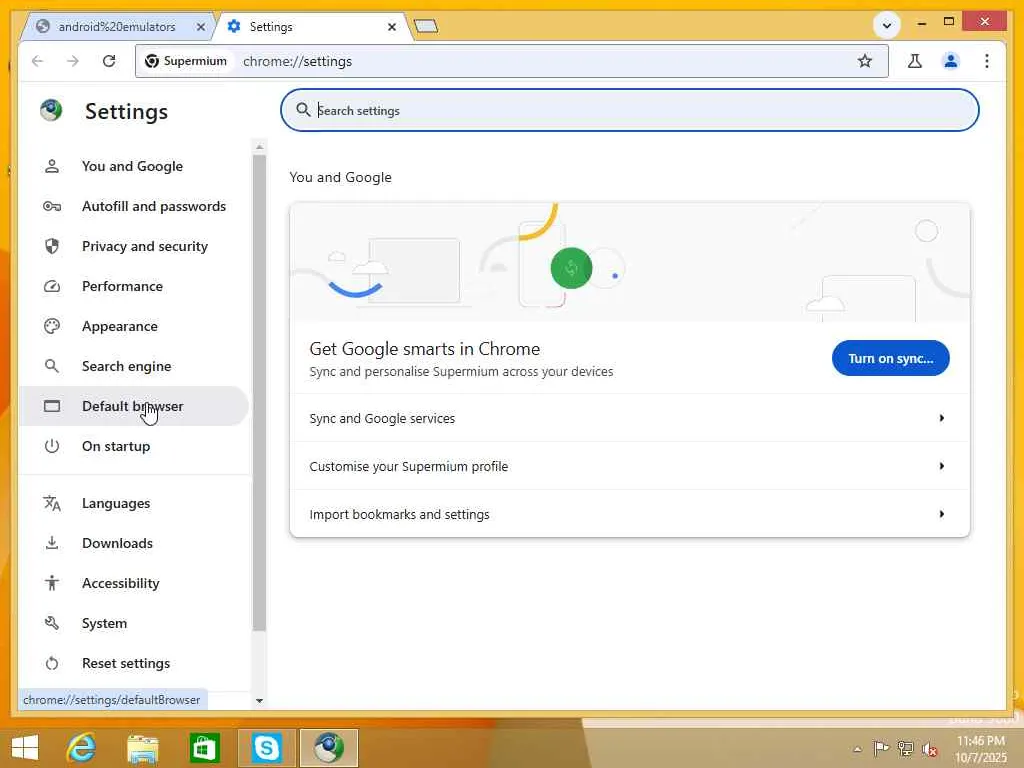Click the Supermium taskbar icon

[328, 748]
